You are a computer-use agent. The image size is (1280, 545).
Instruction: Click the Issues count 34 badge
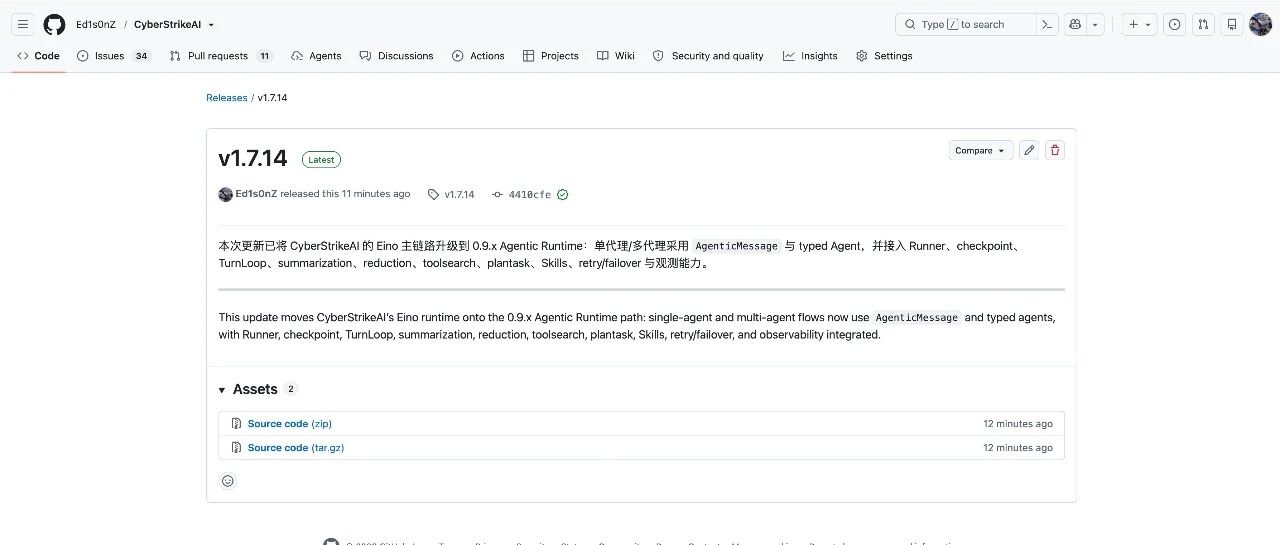(141, 56)
